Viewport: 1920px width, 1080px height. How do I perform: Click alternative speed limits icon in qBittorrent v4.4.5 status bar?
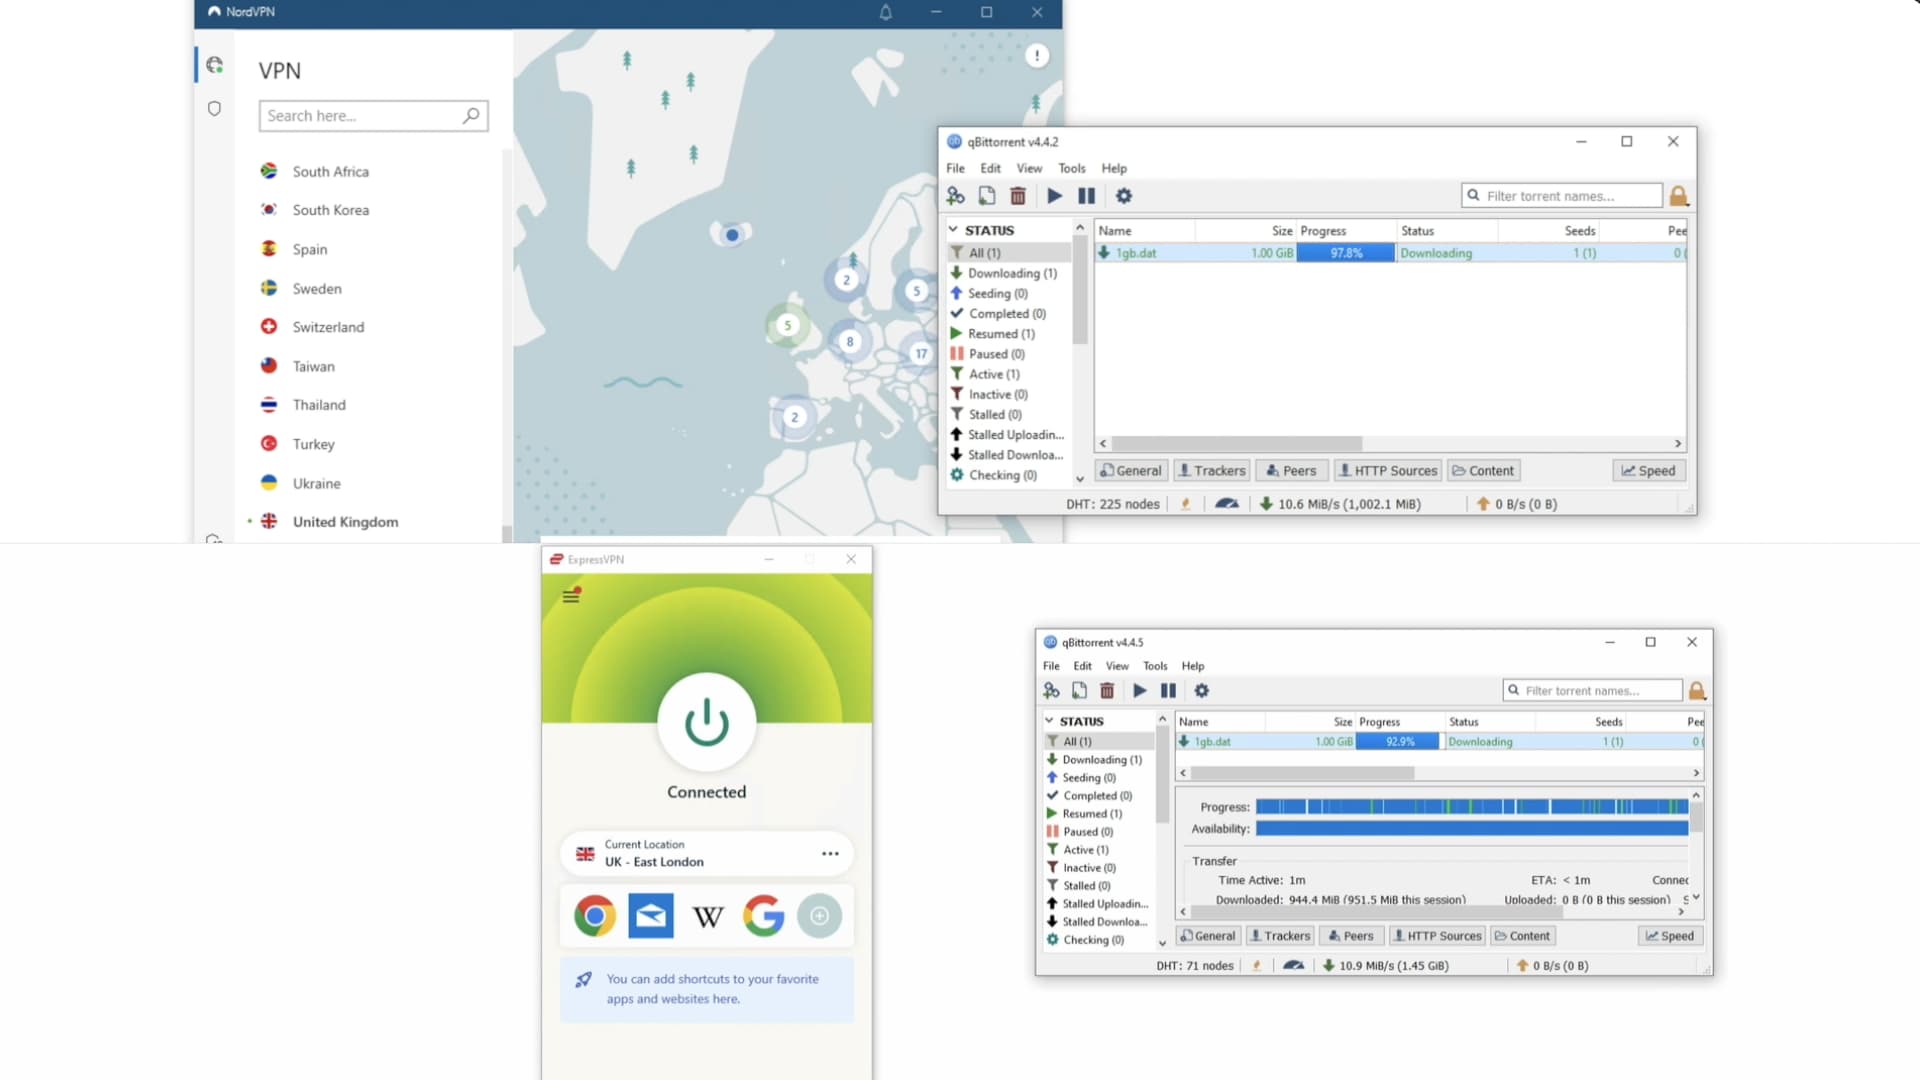1293,965
